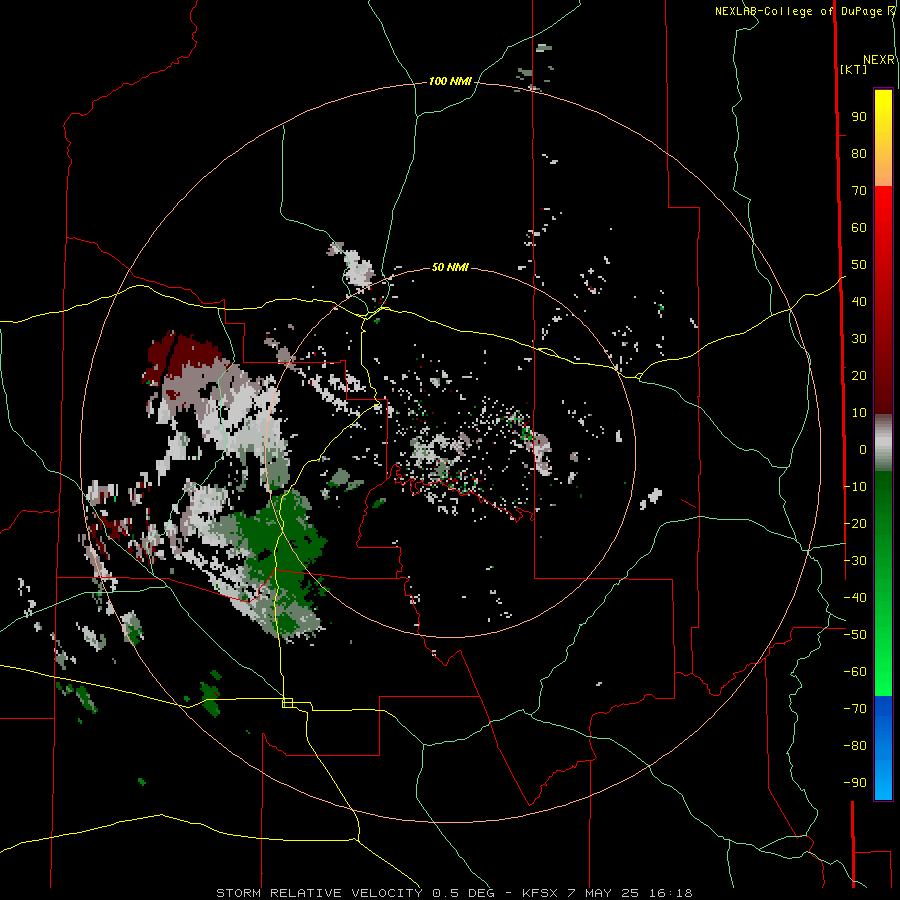The image size is (900, 900).
Task: Click the -20 value on velocity scale
Action: click(x=855, y=523)
